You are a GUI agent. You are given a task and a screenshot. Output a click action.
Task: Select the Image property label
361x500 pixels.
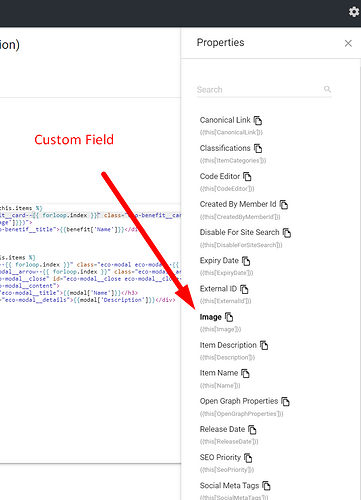(211, 317)
